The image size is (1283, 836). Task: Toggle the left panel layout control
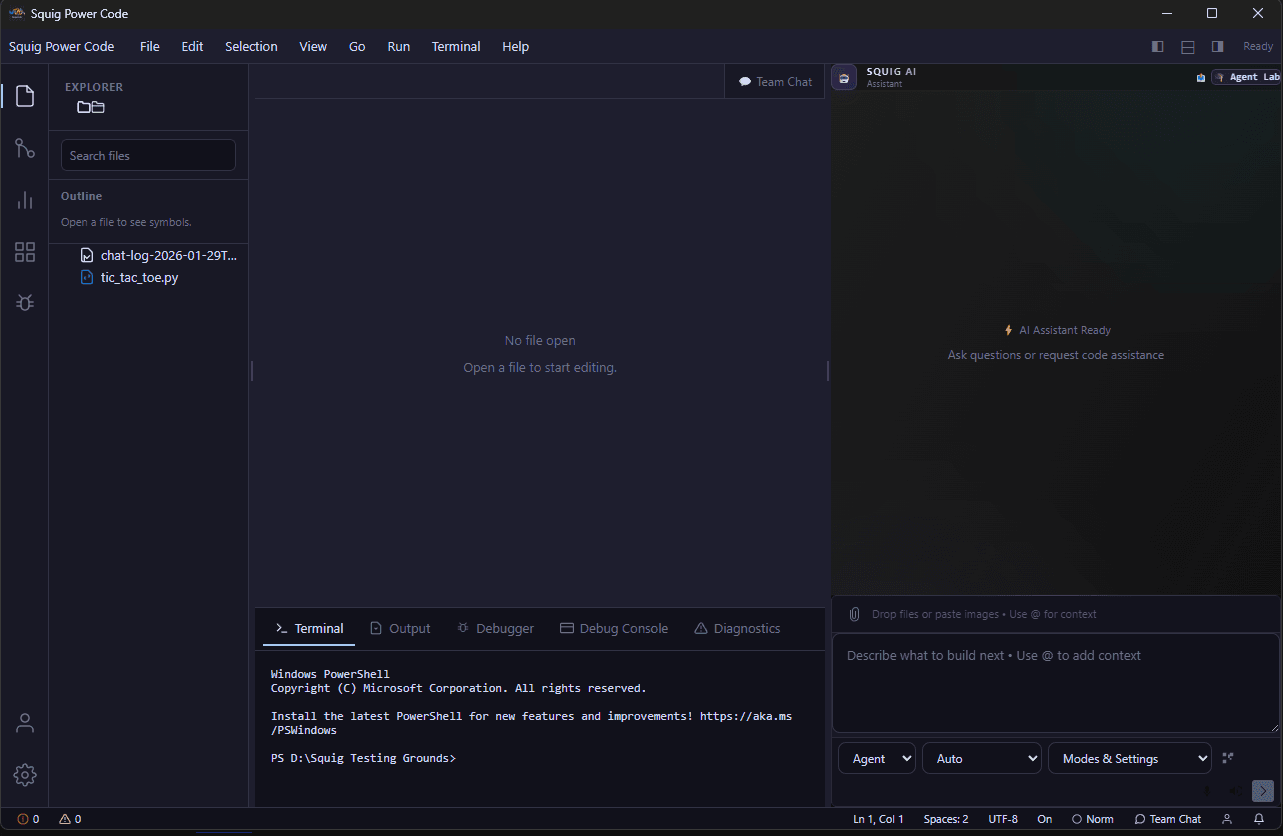coord(1157,46)
